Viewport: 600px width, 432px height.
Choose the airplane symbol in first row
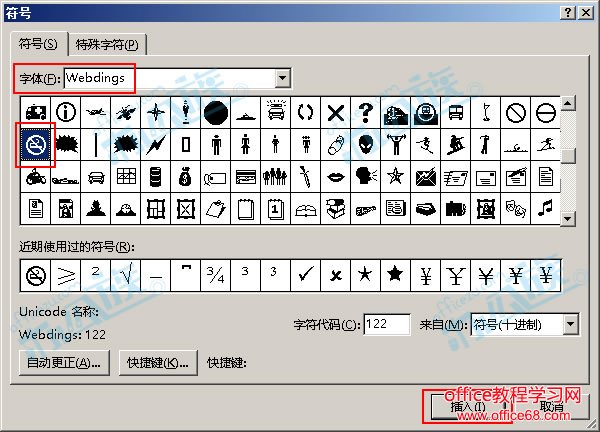click(96, 112)
